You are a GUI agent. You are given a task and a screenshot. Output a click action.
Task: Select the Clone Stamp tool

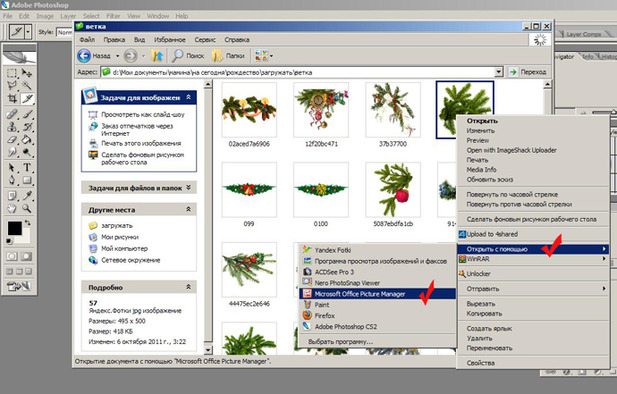[x=12, y=127]
